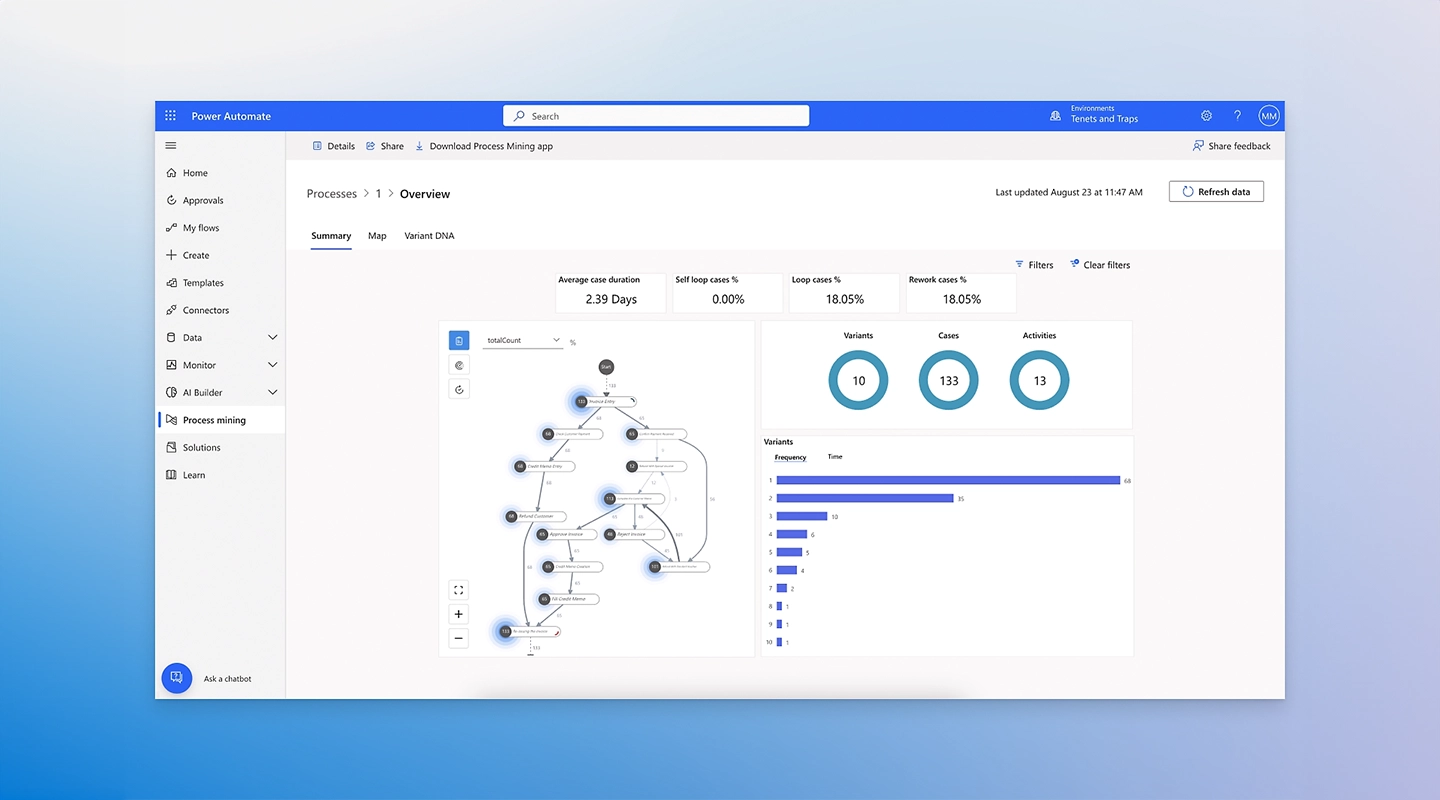
Task: Select Frequency tab in Variants panel
Action: 790,457
